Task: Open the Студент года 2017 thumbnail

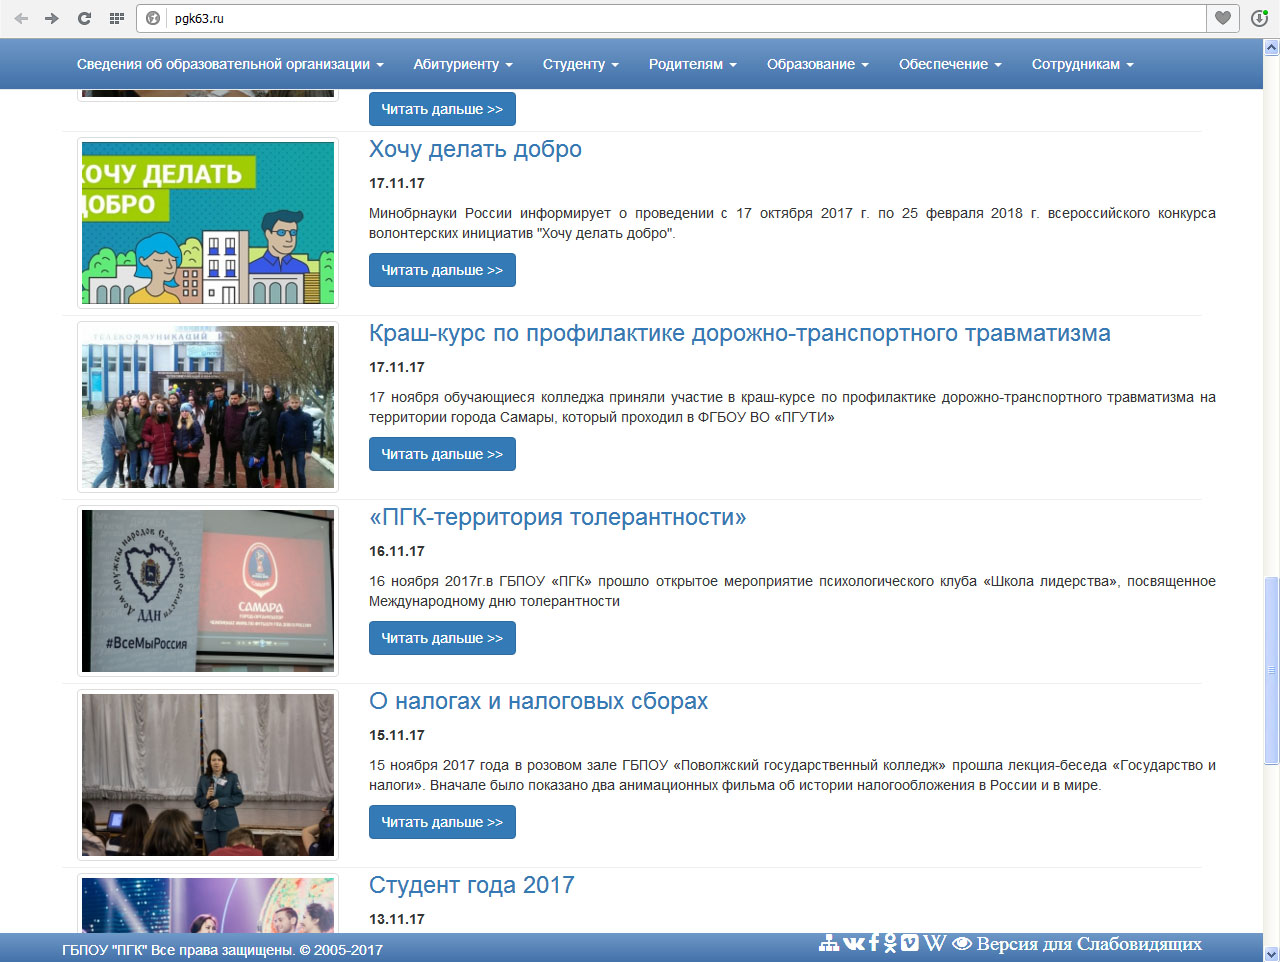Action: (208, 905)
